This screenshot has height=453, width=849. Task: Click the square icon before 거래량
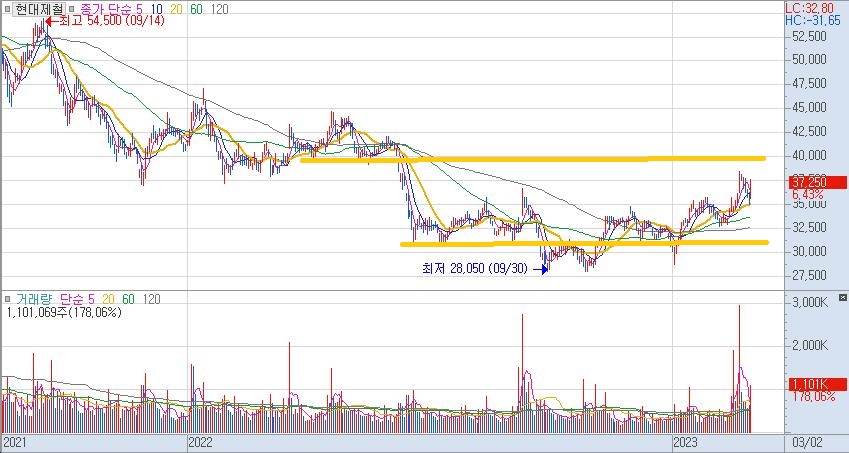coord(8,299)
